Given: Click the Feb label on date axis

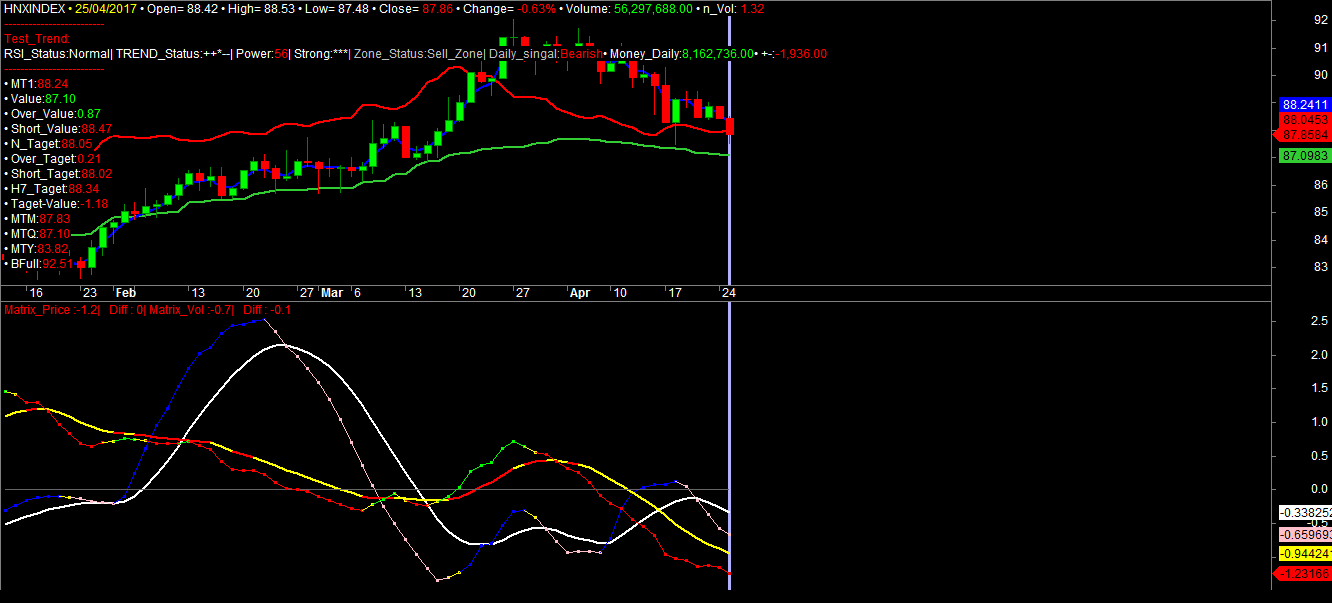Looking at the screenshot, I should [x=125, y=293].
